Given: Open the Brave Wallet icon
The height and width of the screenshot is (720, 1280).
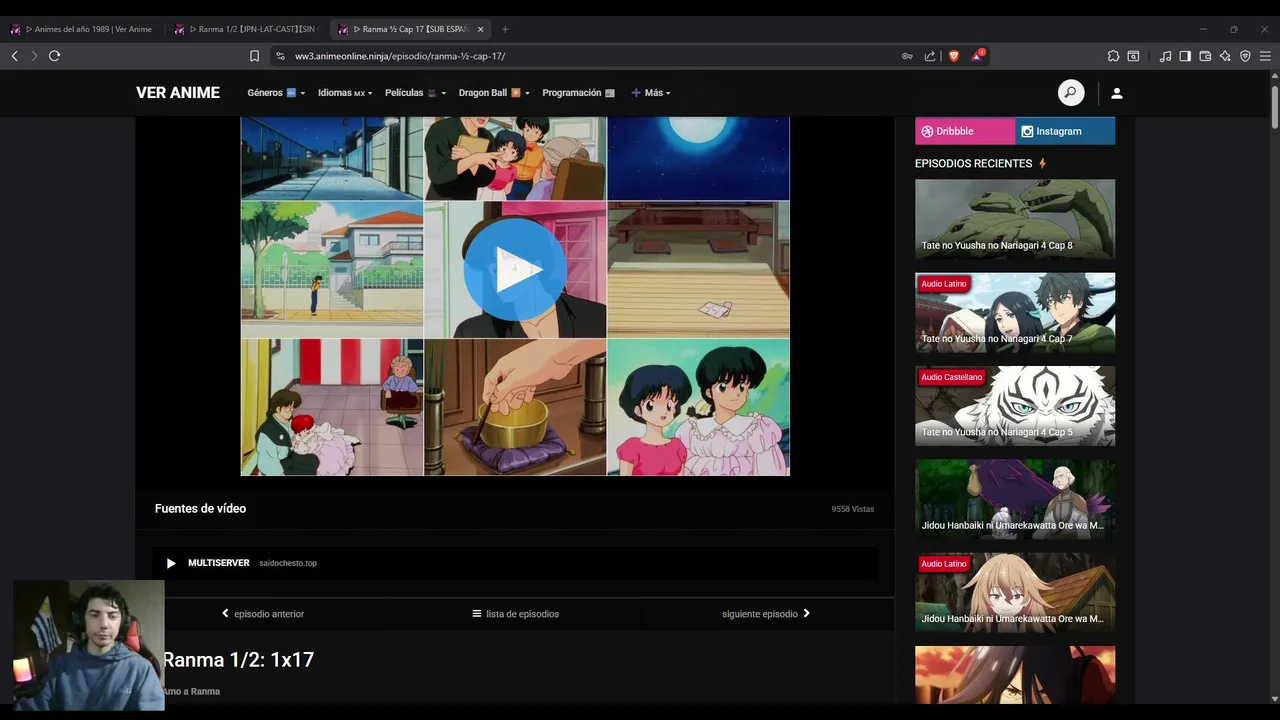Looking at the screenshot, I should 1205,56.
